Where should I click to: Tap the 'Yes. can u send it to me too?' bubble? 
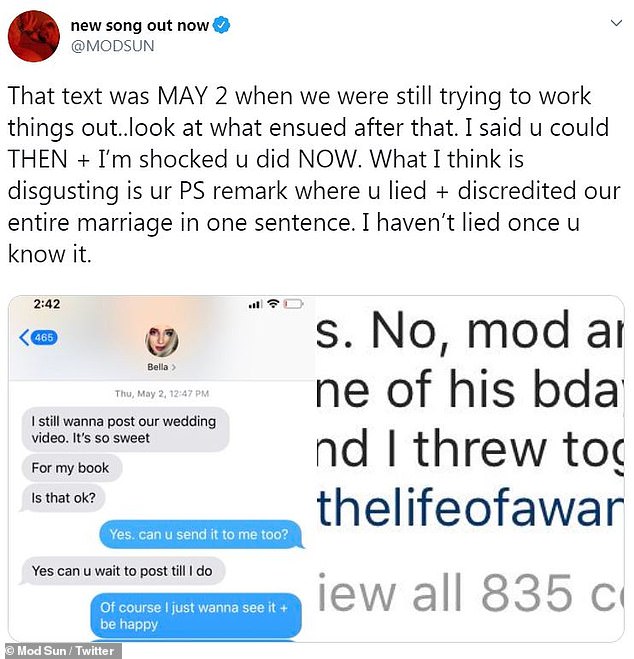[201, 535]
